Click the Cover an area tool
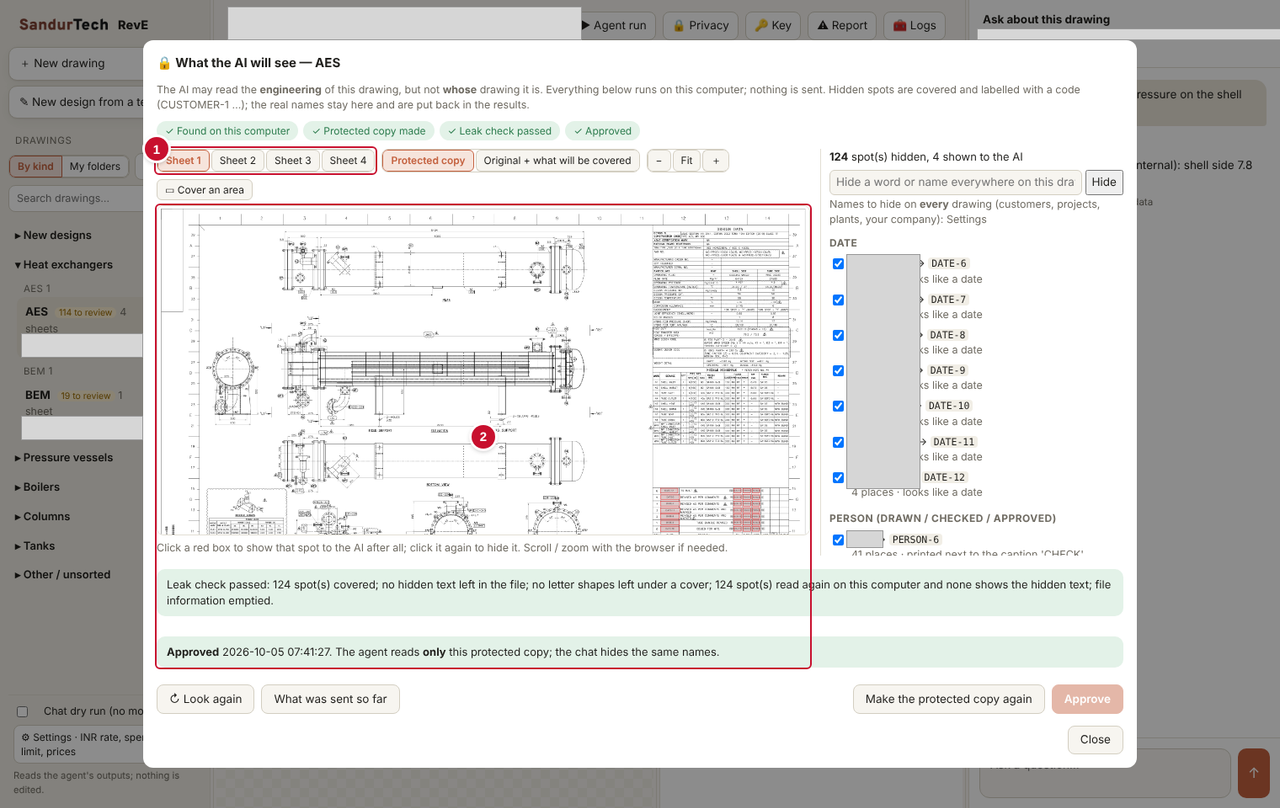Image resolution: width=1280 pixels, height=808 pixels. [205, 190]
